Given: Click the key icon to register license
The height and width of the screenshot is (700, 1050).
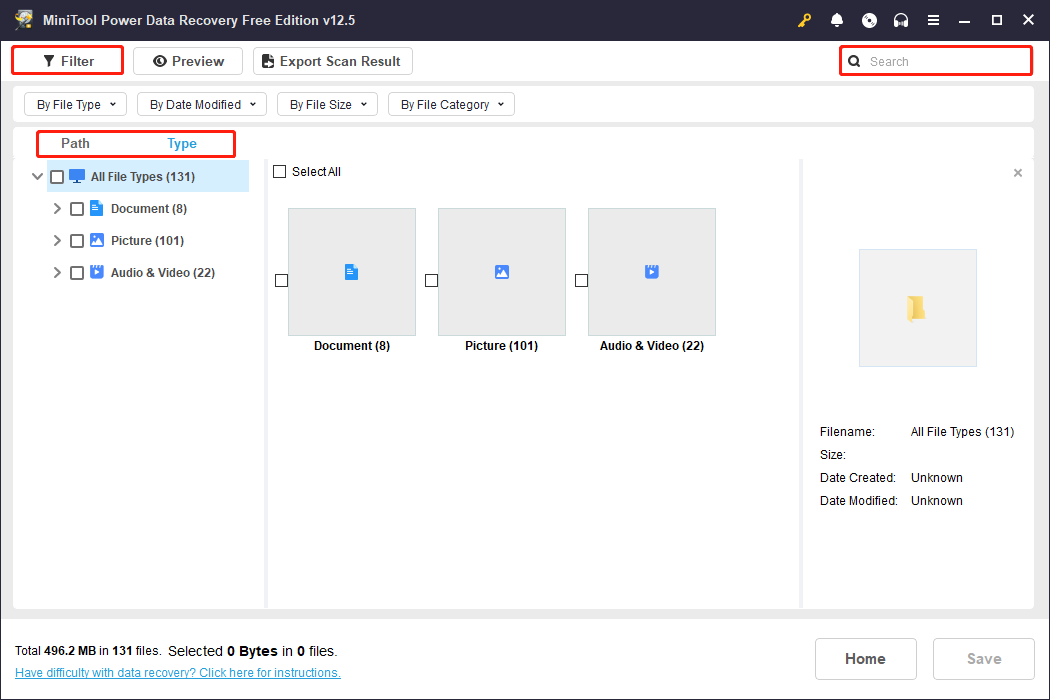Looking at the screenshot, I should pyautogui.click(x=805, y=20).
